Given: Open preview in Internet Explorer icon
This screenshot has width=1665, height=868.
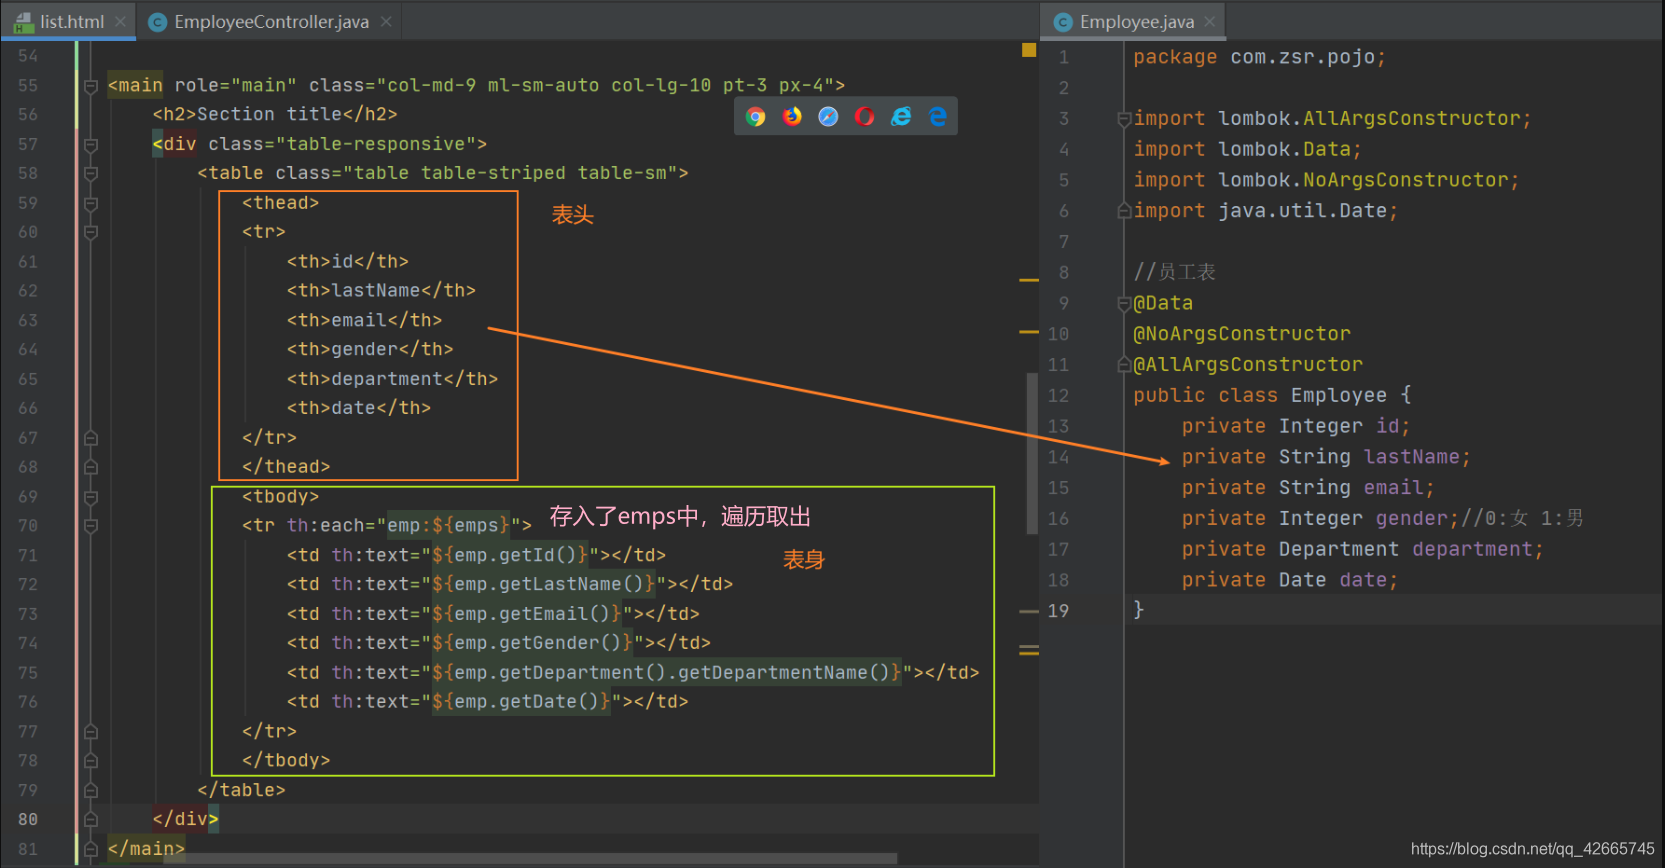Looking at the screenshot, I should coord(901,117).
